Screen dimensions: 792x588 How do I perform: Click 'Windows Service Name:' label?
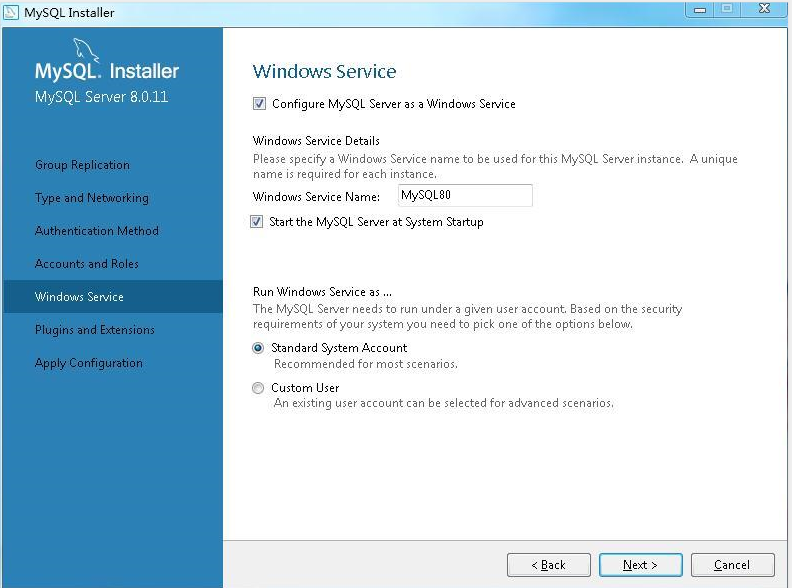[316, 197]
